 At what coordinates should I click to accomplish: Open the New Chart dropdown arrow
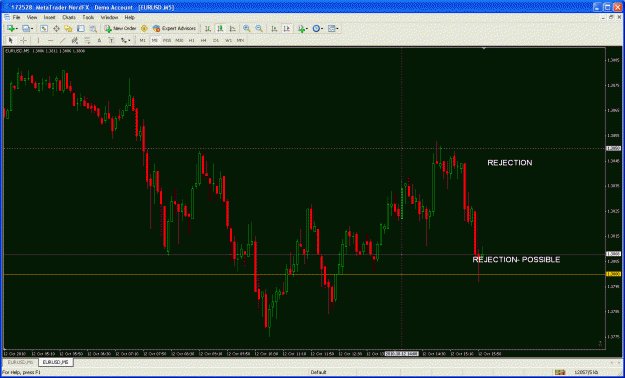pyautogui.click(x=16, y=29)
